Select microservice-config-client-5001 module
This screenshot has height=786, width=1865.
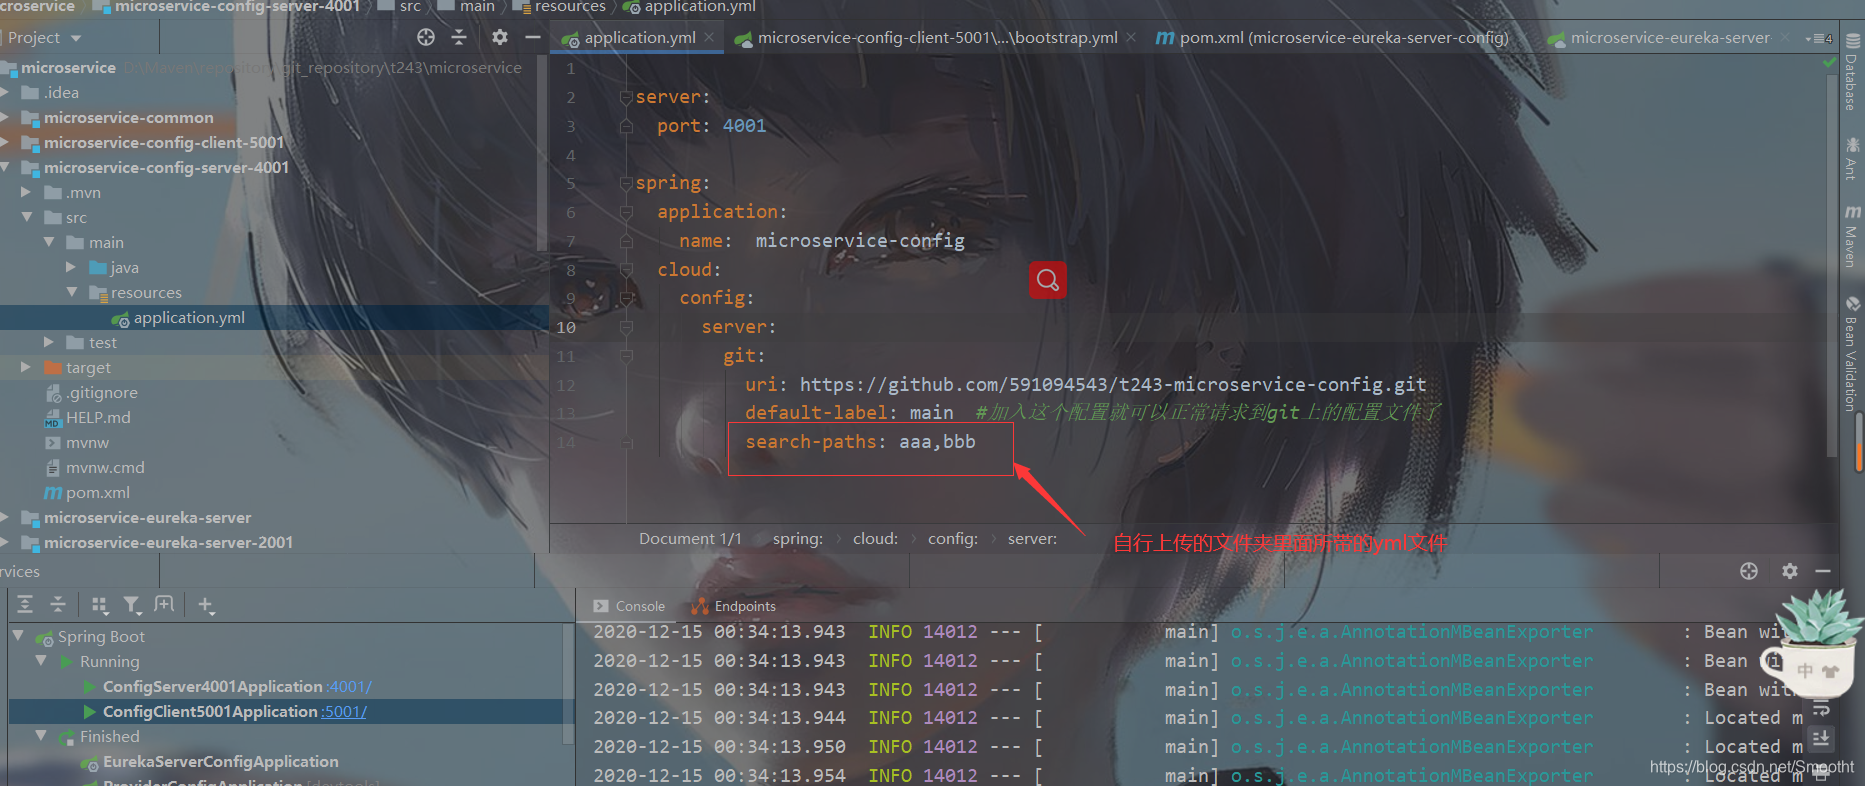pyautogui.click(x=164, y=142)
